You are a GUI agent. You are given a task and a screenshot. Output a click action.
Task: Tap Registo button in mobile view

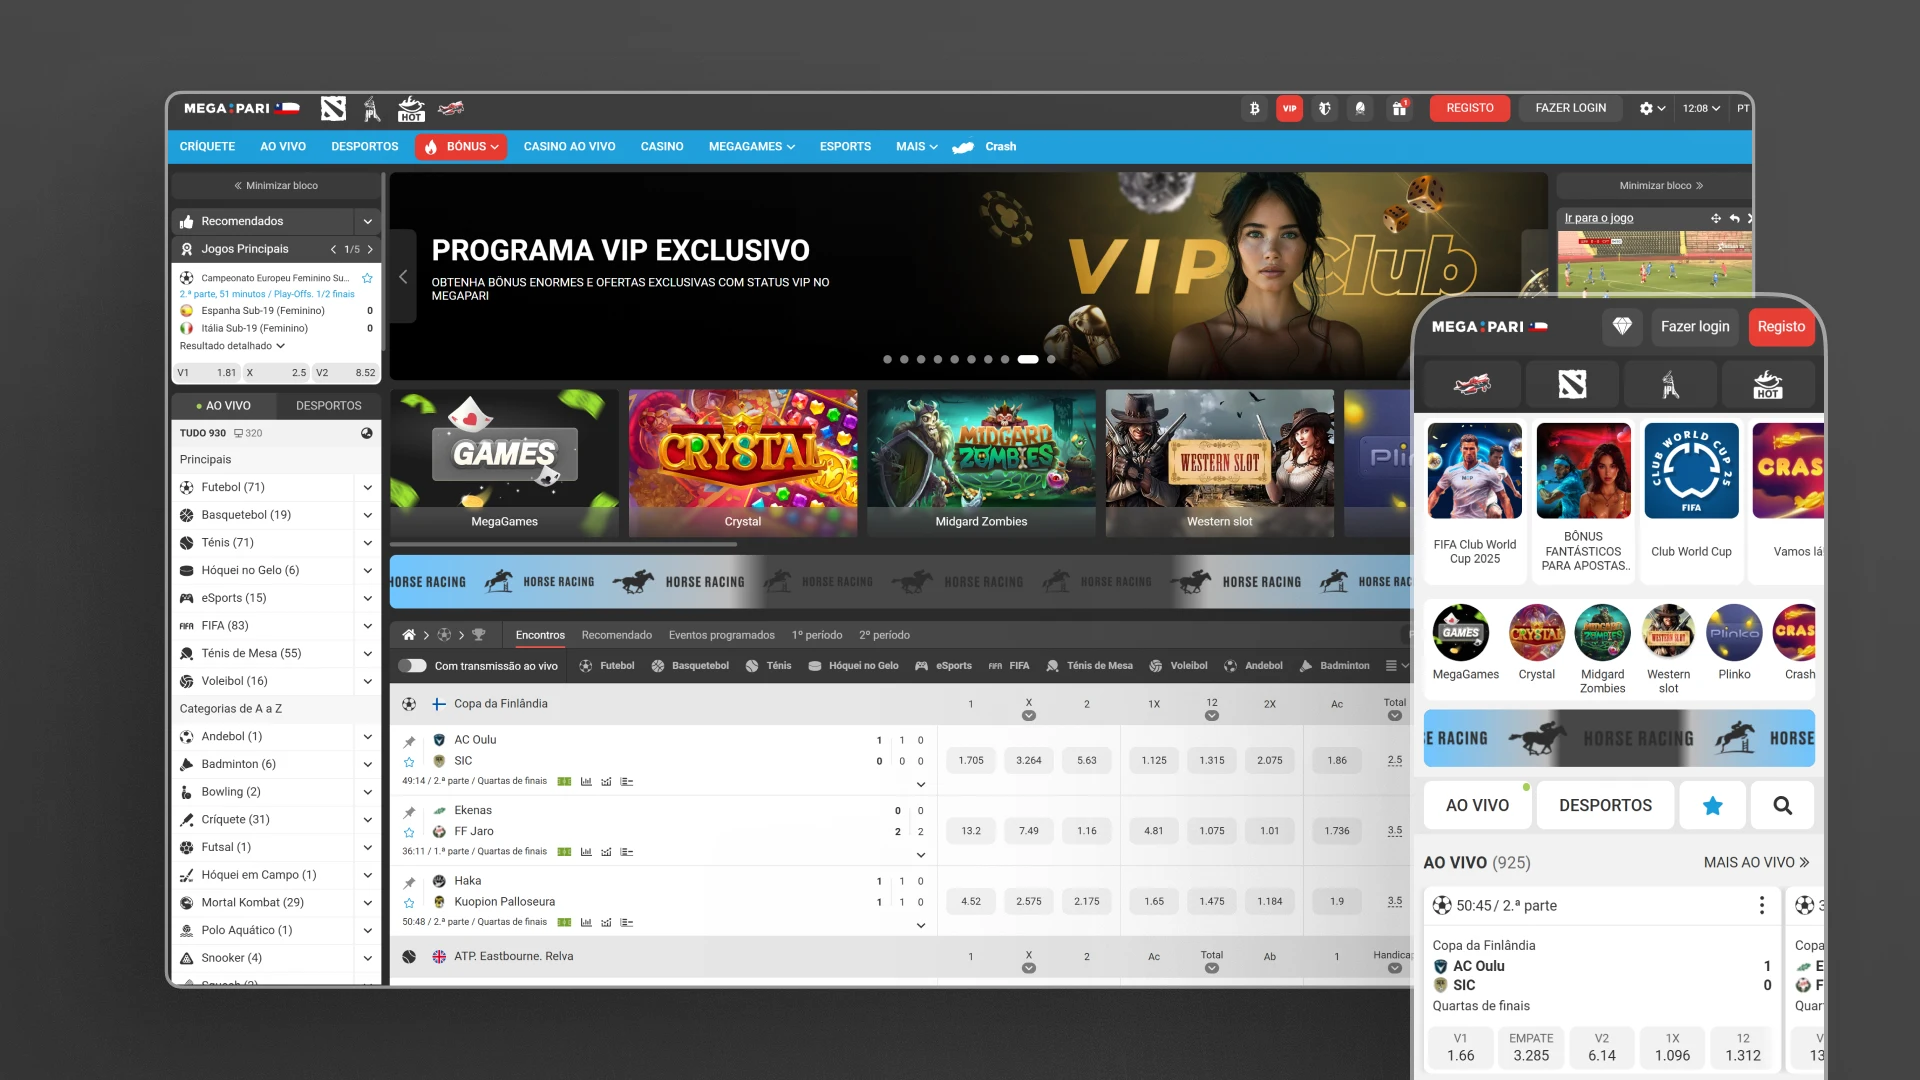pyautogui.click(x=1781, y=327)
